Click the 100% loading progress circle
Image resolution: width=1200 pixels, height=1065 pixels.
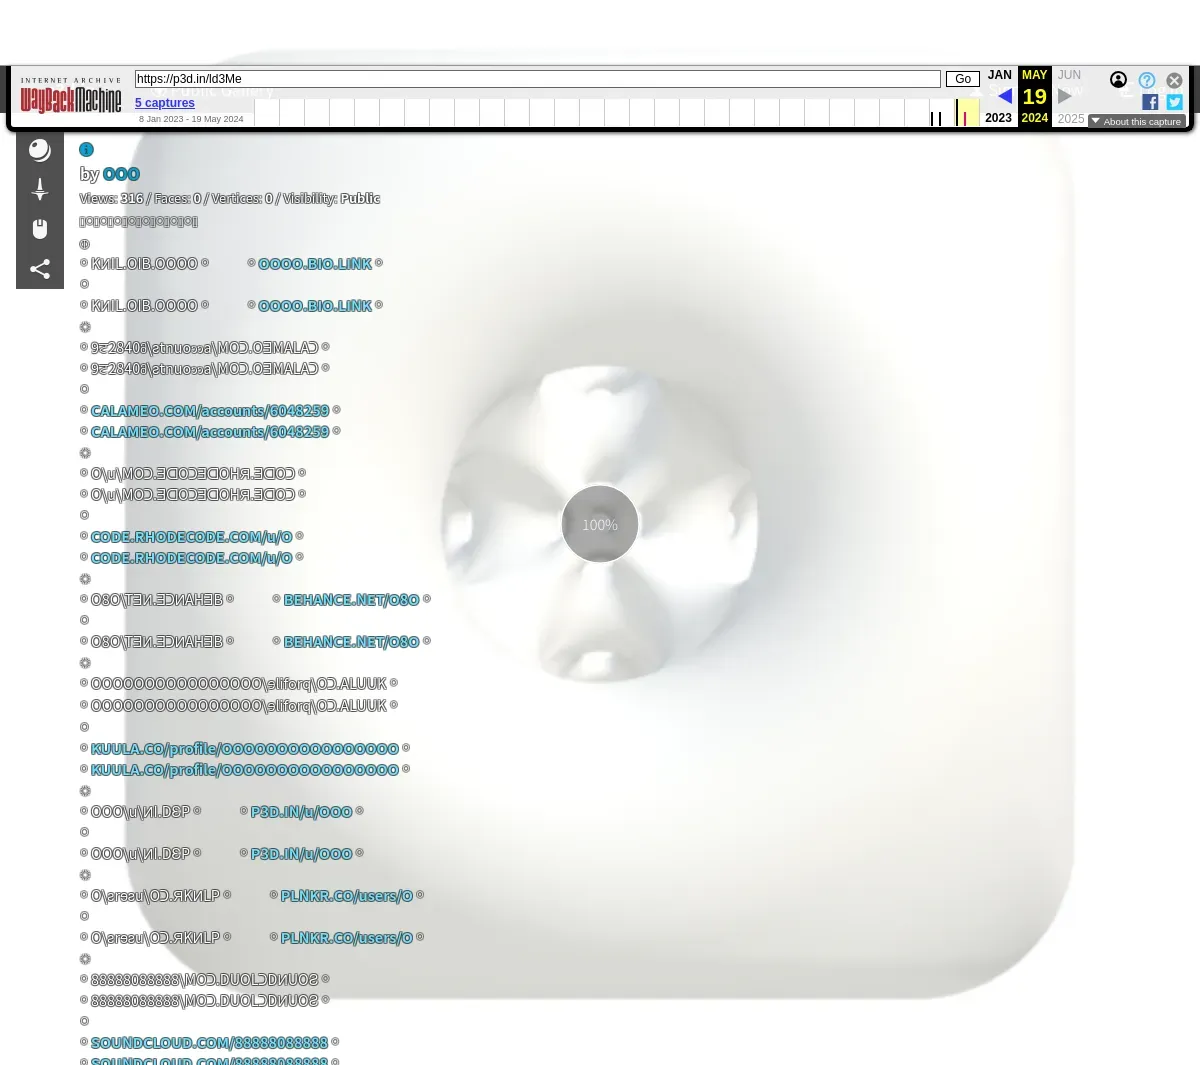(600, 524)
